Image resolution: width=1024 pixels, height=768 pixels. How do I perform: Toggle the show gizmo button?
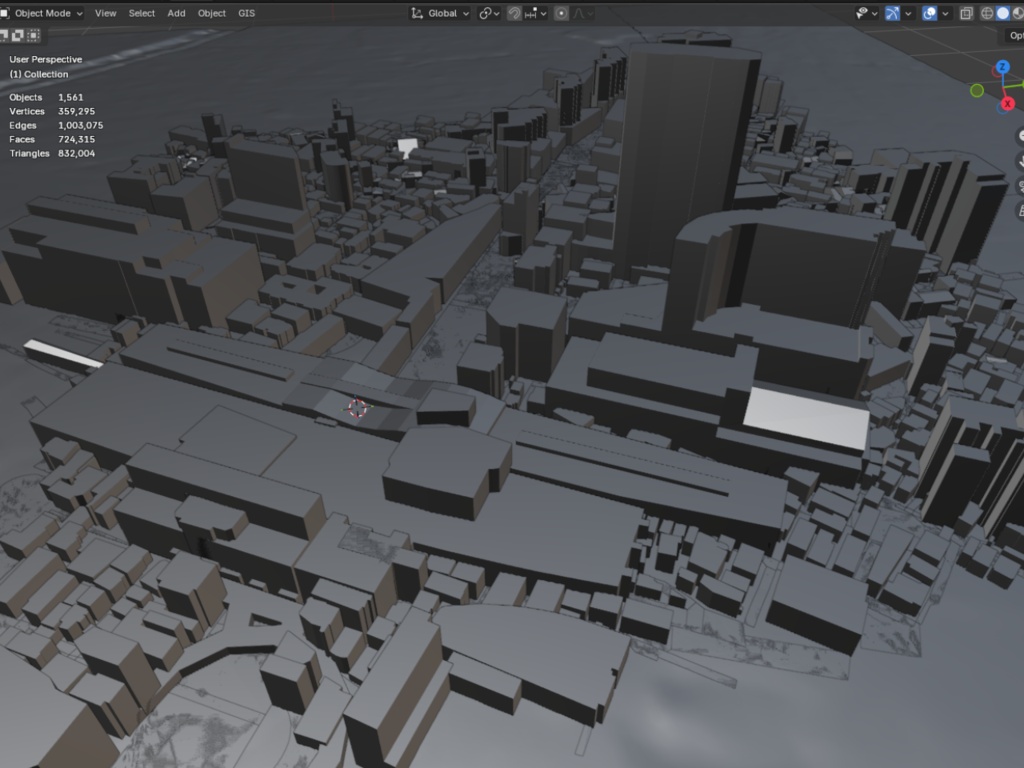[892, 13]
